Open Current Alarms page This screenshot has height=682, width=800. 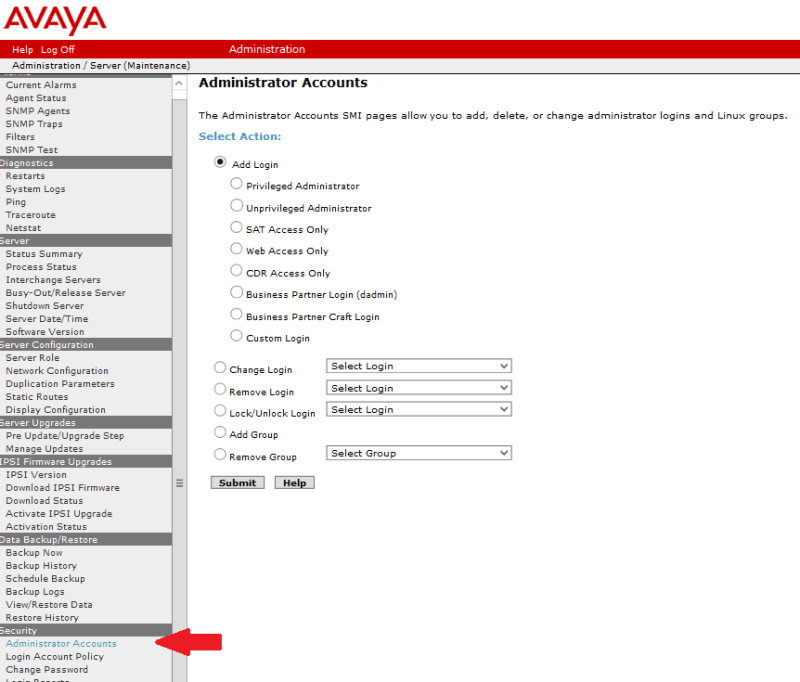(x=41, y=85)
